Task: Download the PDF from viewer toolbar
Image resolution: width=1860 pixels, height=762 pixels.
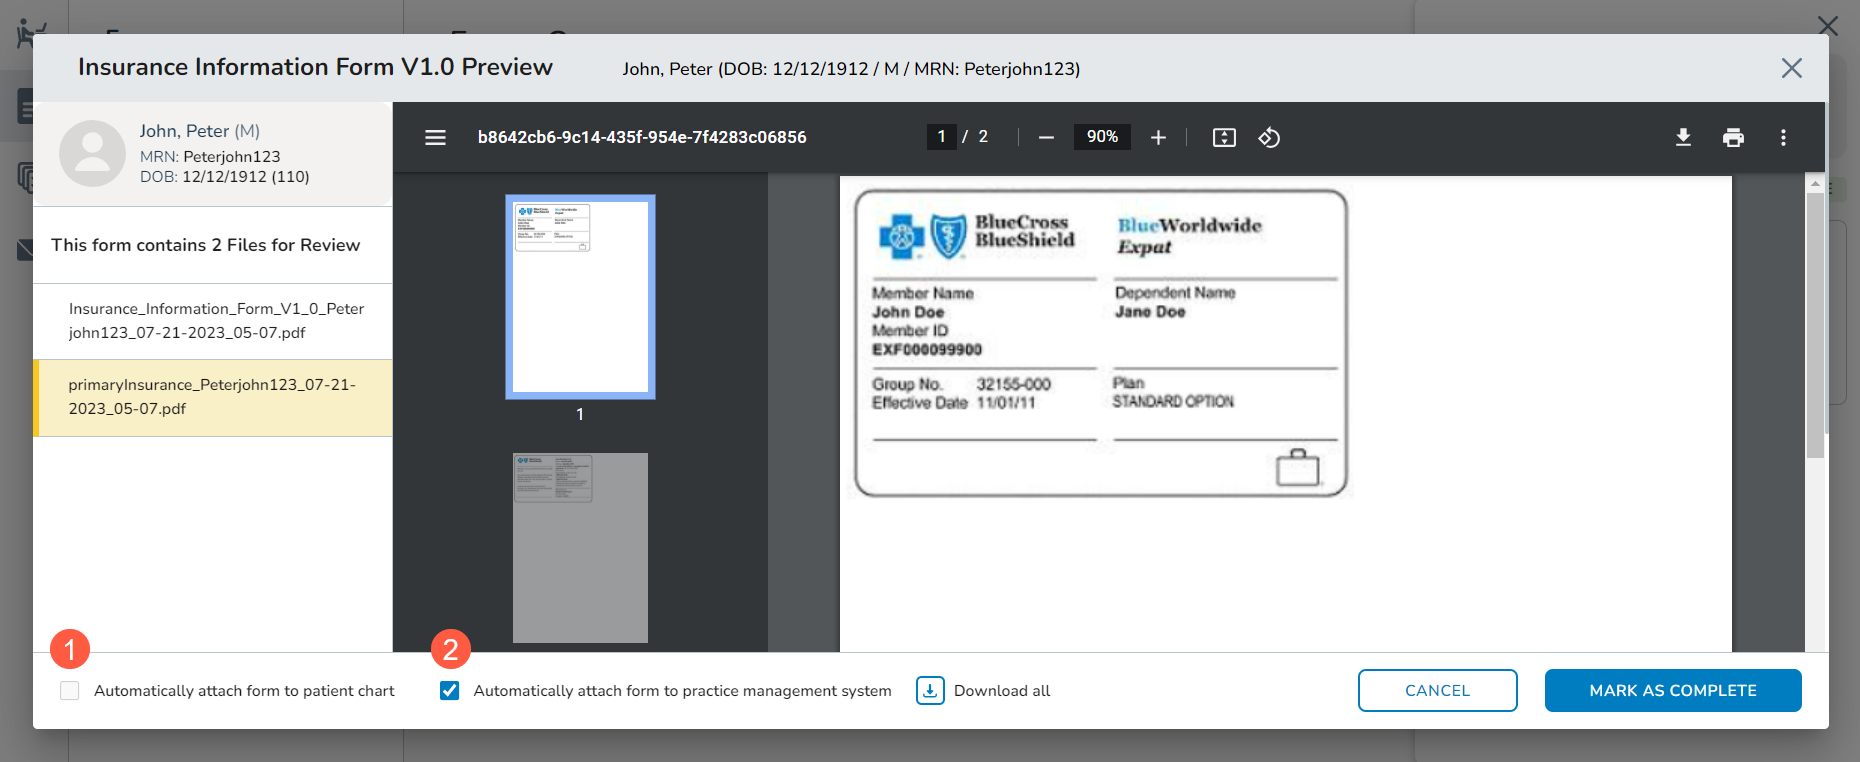Action: 1683,138
